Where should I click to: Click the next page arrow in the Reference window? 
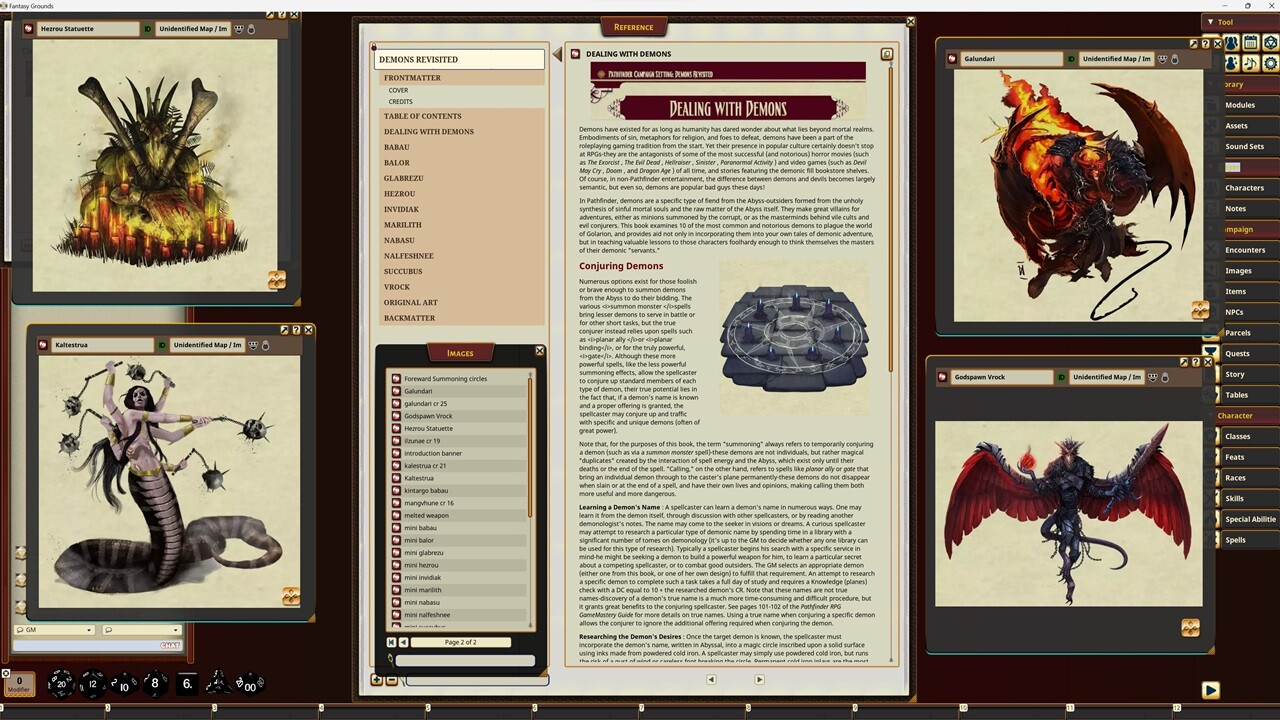click(x=759, y=679)
